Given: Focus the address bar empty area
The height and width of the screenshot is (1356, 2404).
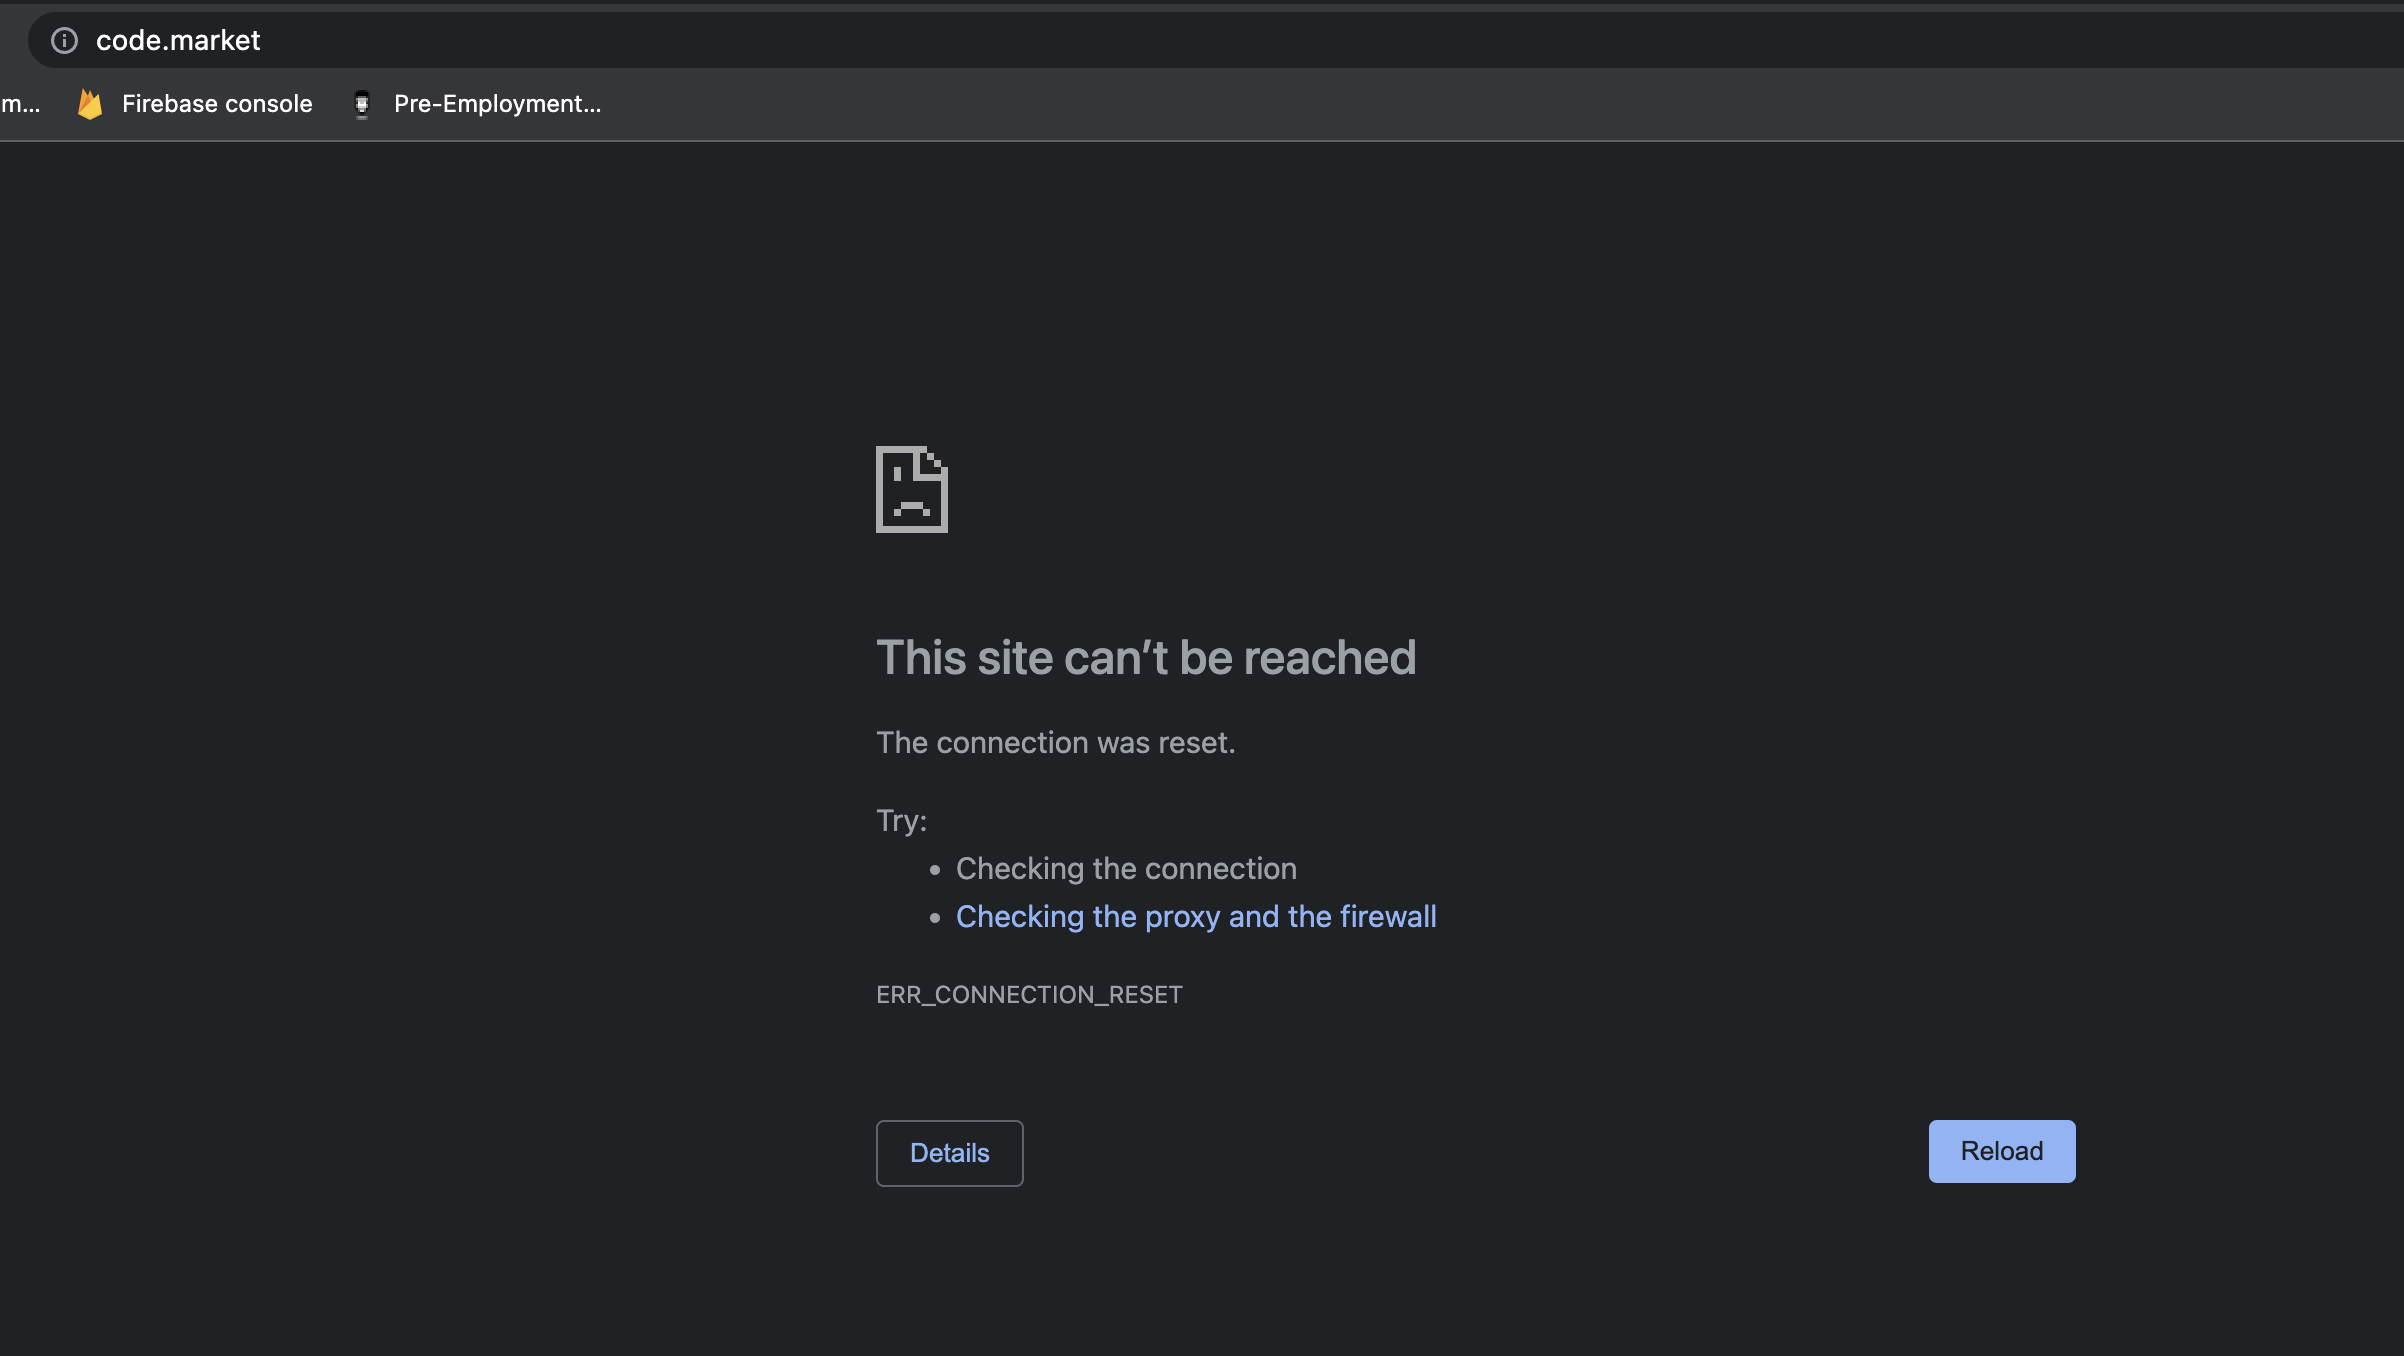Looking at the screenshot, I should click(1300, 40).
